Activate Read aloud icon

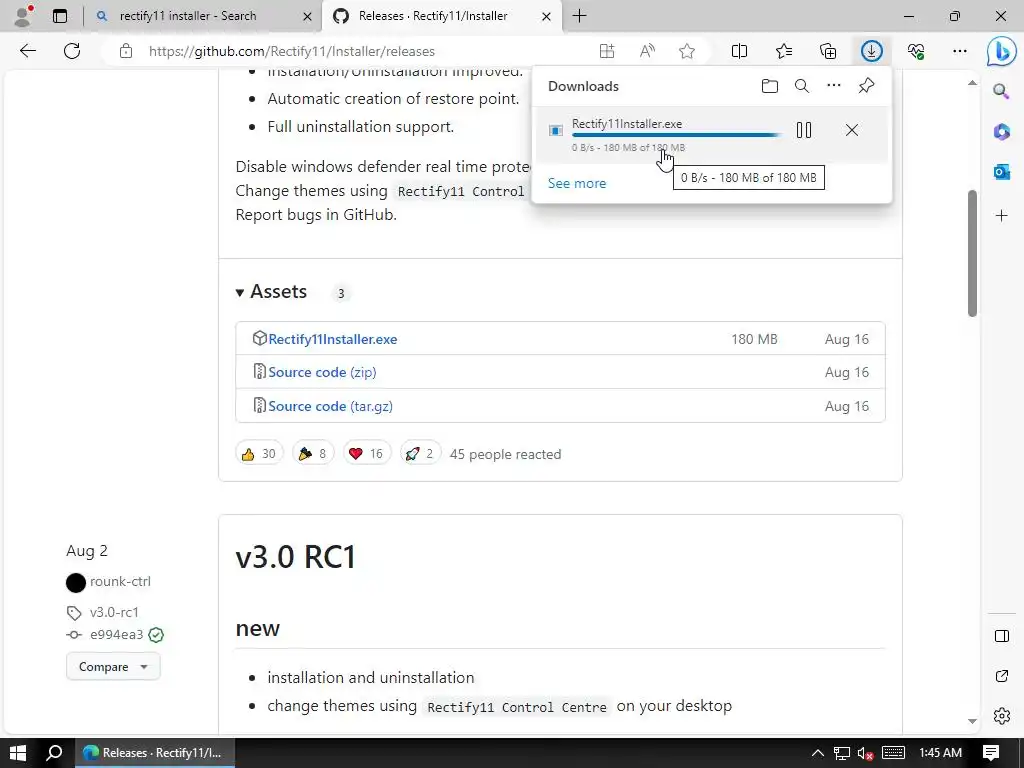pos(647,51)
